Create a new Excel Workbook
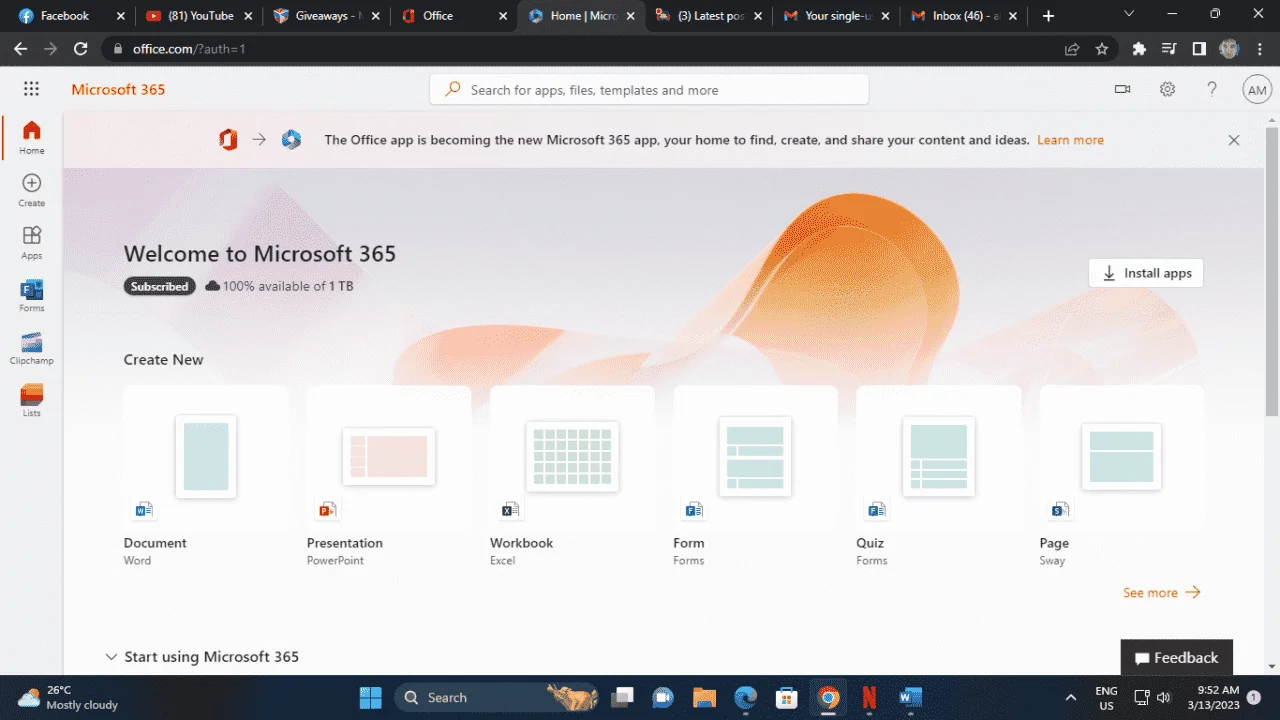 (572, 479)
